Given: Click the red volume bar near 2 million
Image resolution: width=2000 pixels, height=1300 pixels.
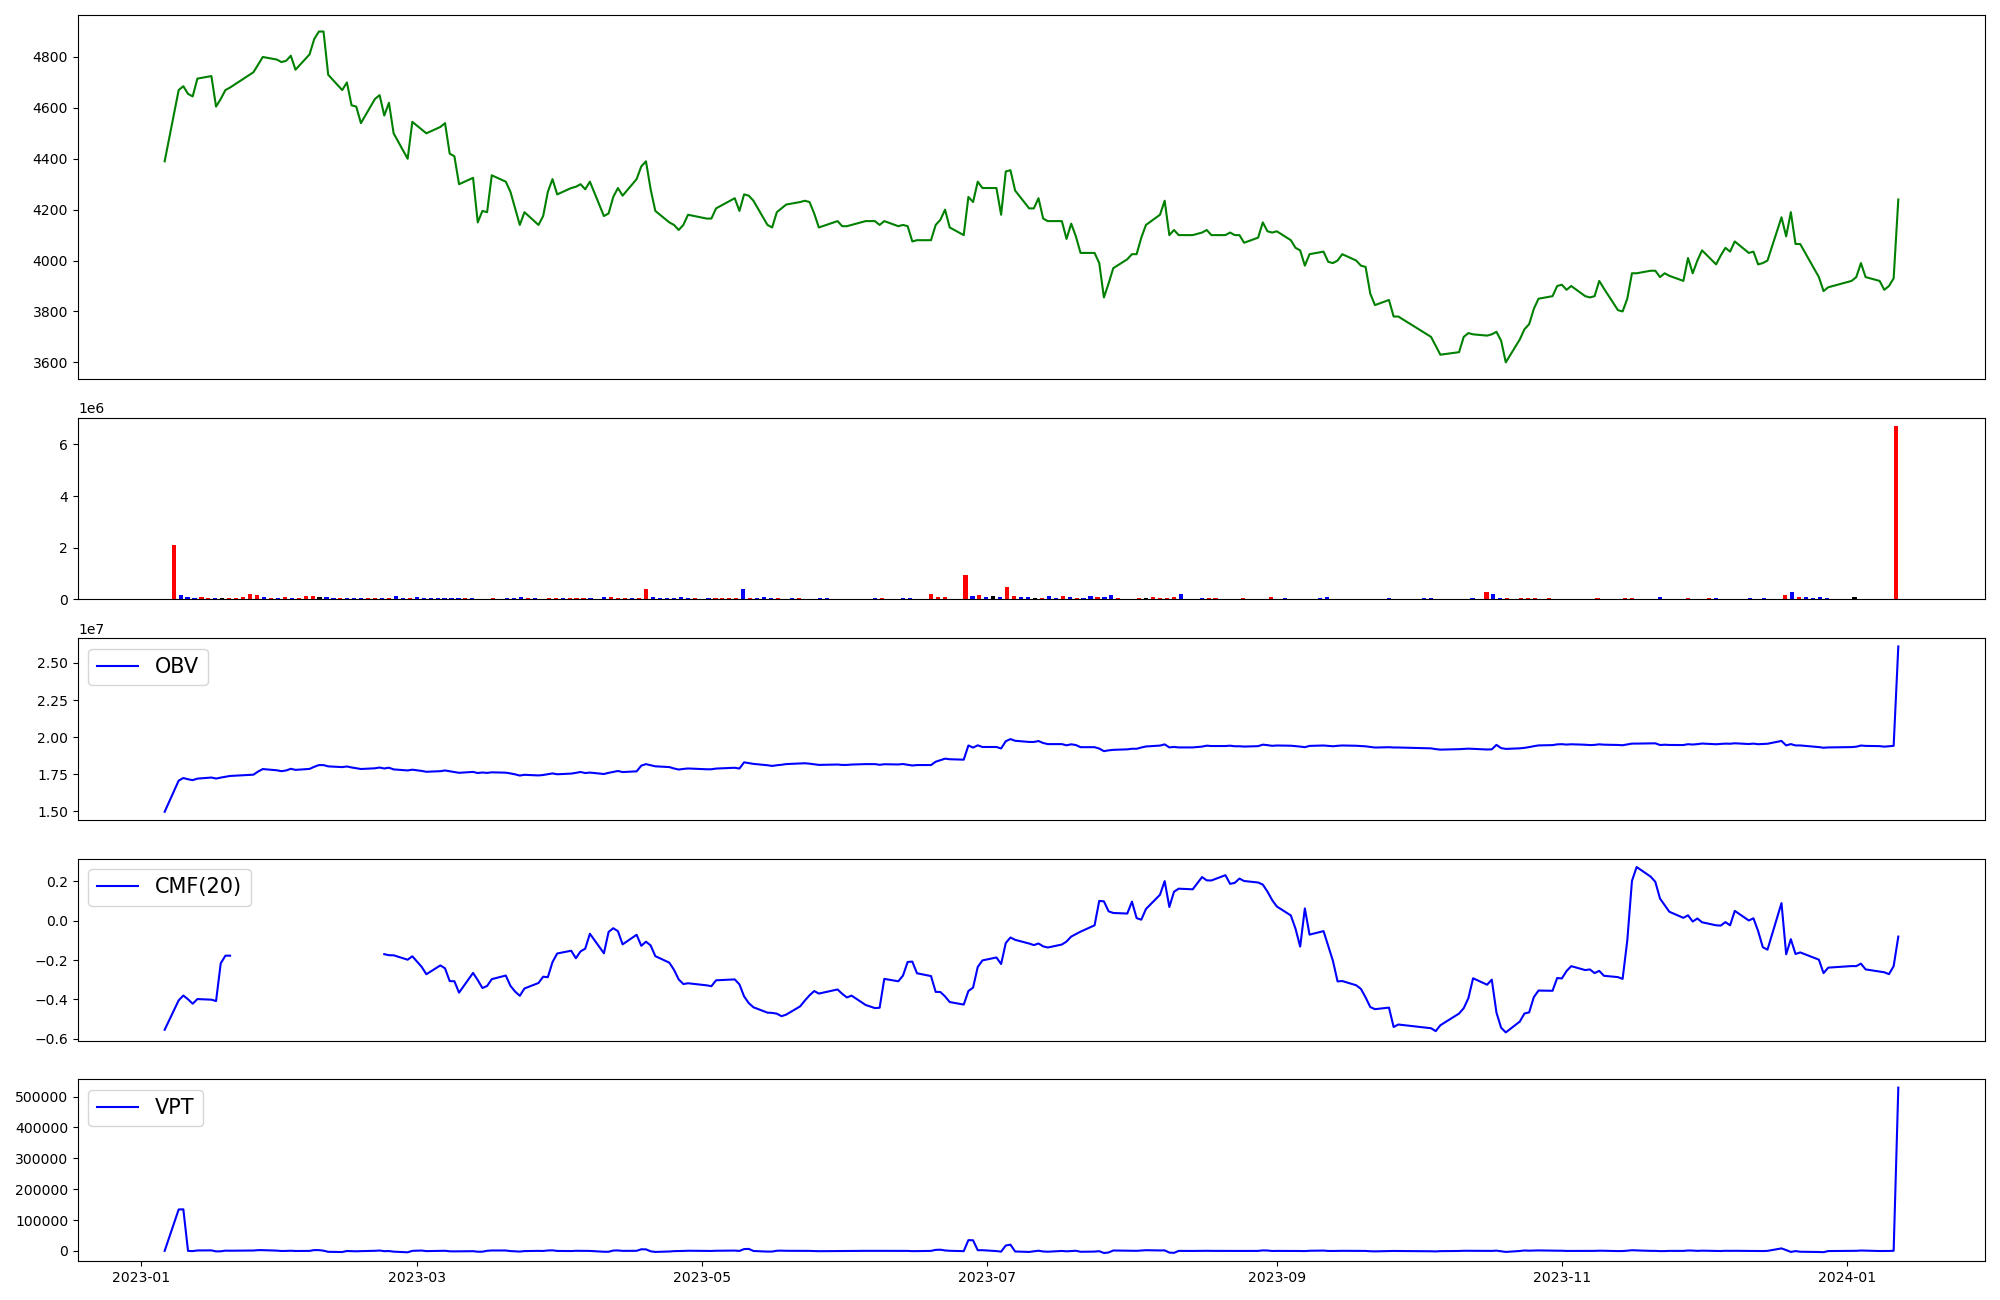Looking at the screenshot, I should tap(174, 572).
